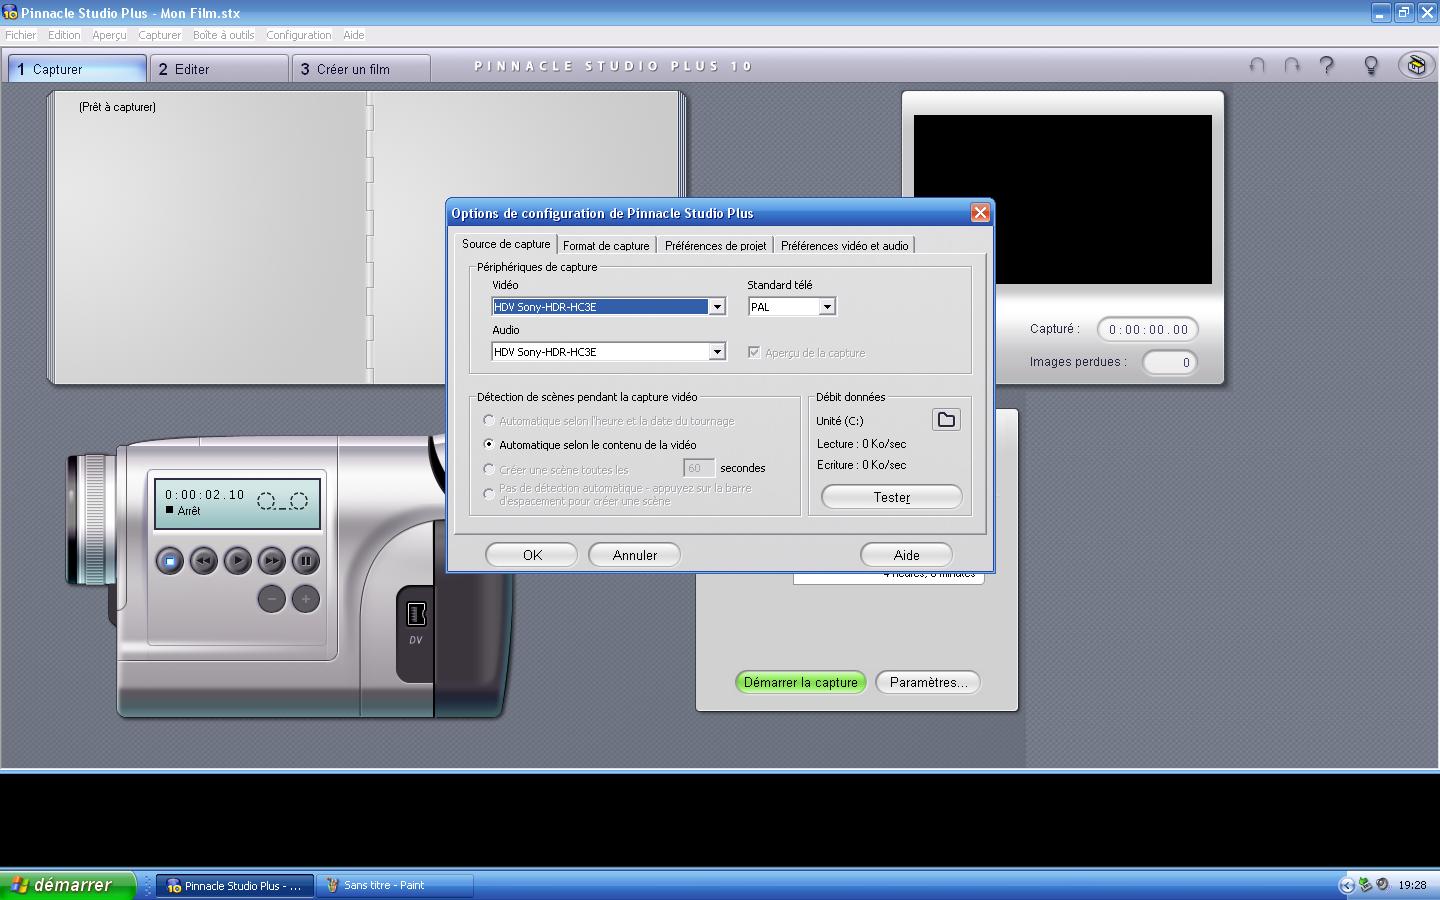Image resolution: width=1440 pixels, height=900 pixels.
Task: Click the Aide button in the dialog
Action: click(x=907, y=555)
